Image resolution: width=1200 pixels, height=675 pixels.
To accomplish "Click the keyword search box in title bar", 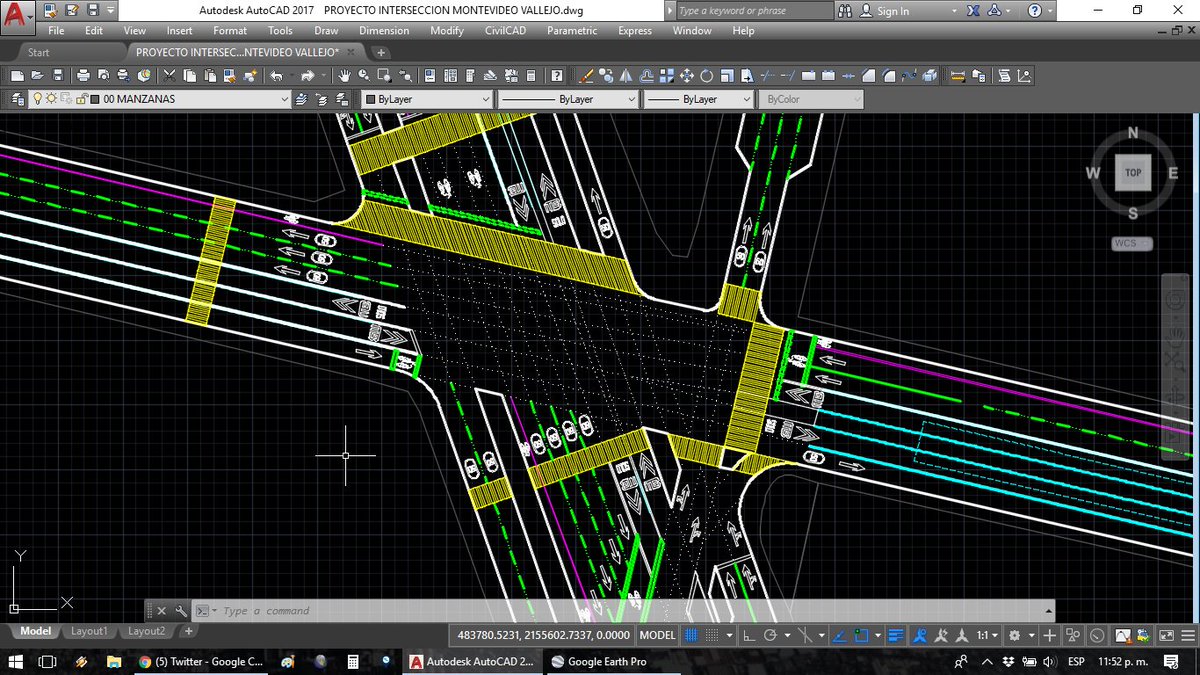I will coord(754,11).
